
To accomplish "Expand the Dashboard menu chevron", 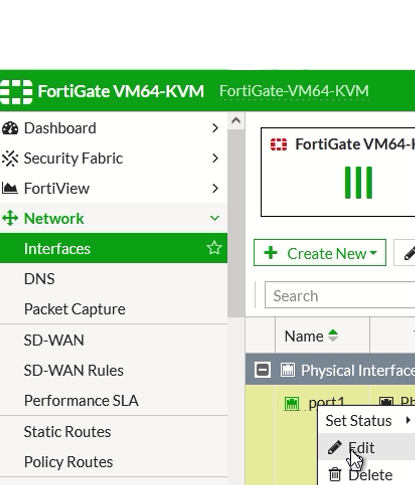I will tap(215, 128).
